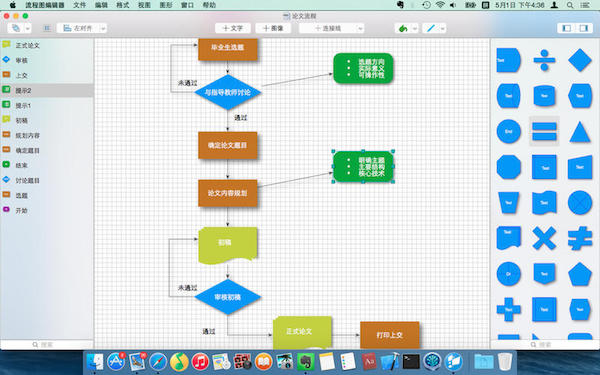This screenshot has height=375, width=600.
Task: Open the 格式 menu
Action: coord(122,5)
